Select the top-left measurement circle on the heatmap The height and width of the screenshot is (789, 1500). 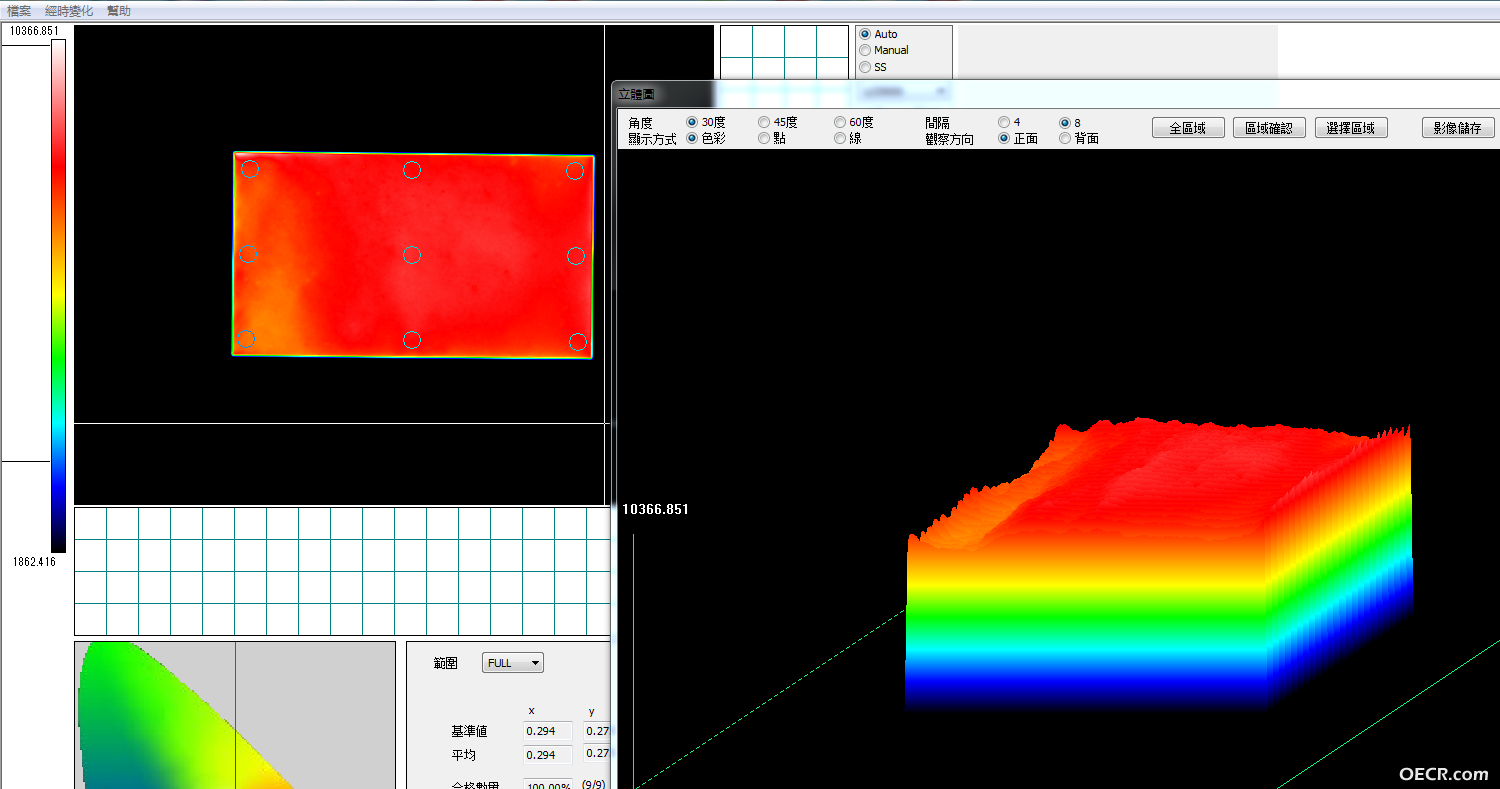pos(250,169)
